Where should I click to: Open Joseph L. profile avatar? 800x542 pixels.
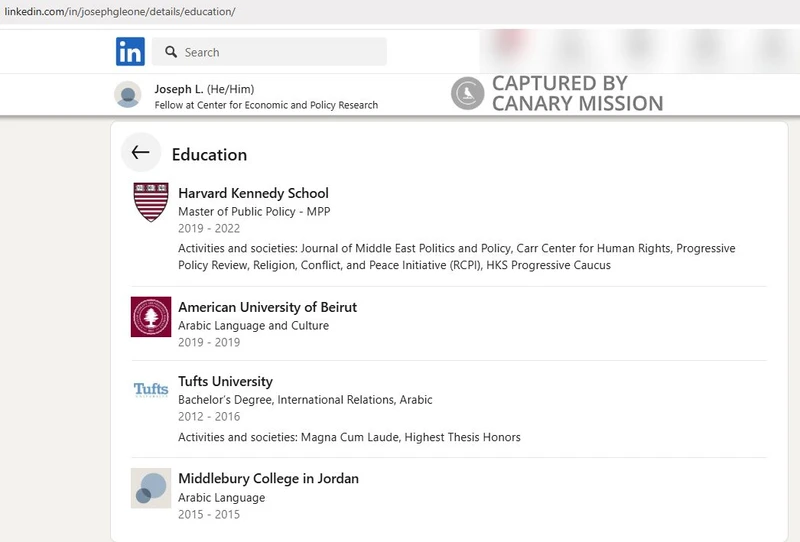point(128,95)
